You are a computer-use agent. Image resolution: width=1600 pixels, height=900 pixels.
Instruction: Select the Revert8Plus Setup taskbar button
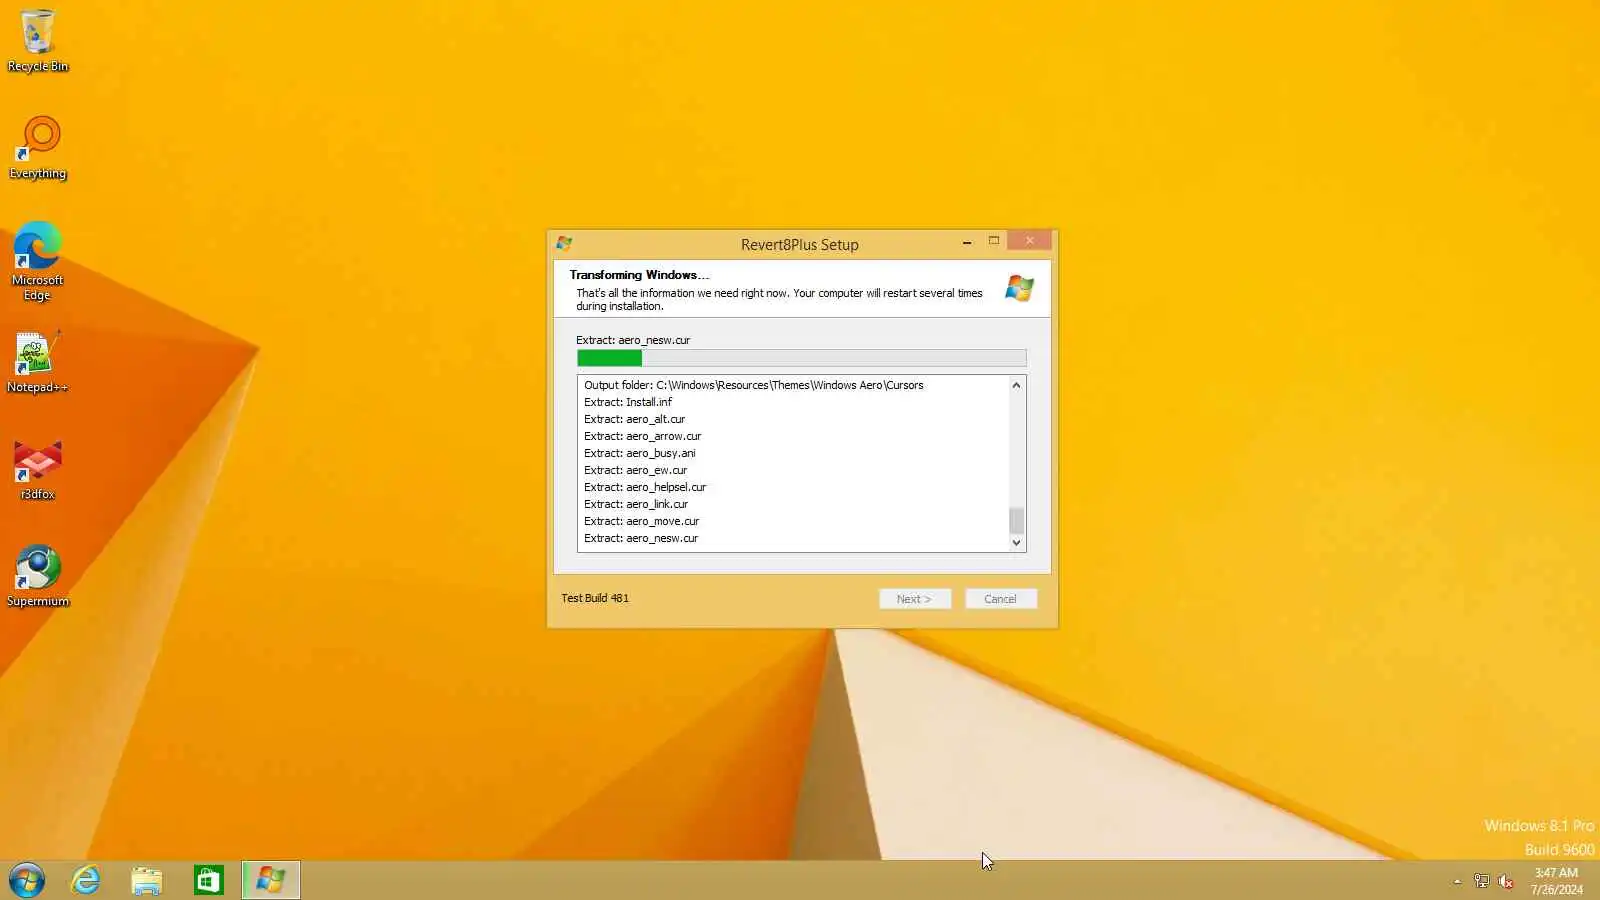pyautogui.click(x=271, y=880)
